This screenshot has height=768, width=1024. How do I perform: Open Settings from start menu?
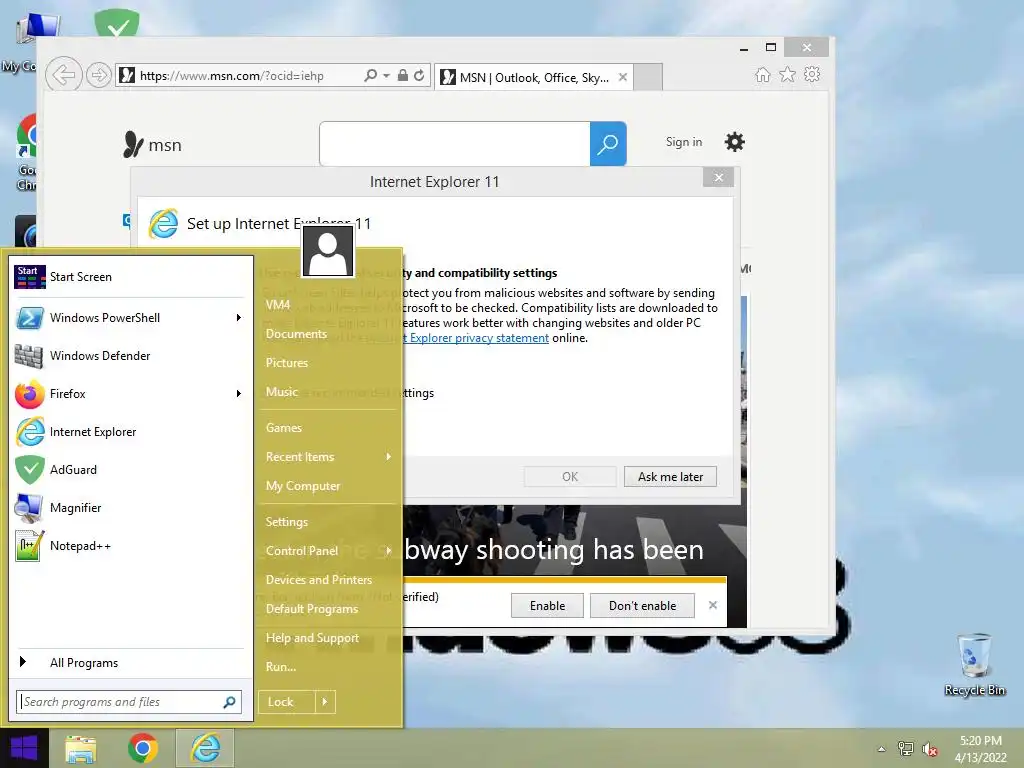click(x=286, y=522)
